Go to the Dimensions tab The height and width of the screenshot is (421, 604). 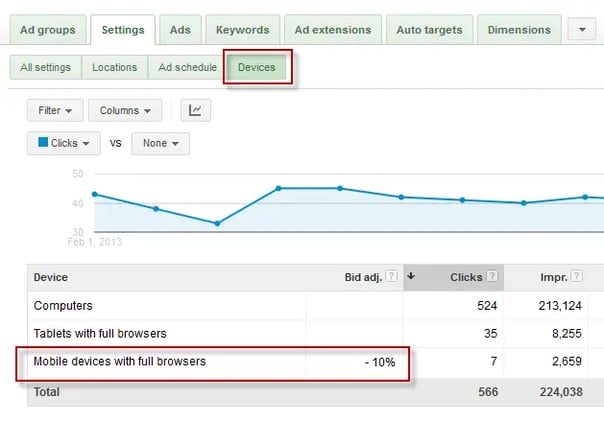(519, 30)
